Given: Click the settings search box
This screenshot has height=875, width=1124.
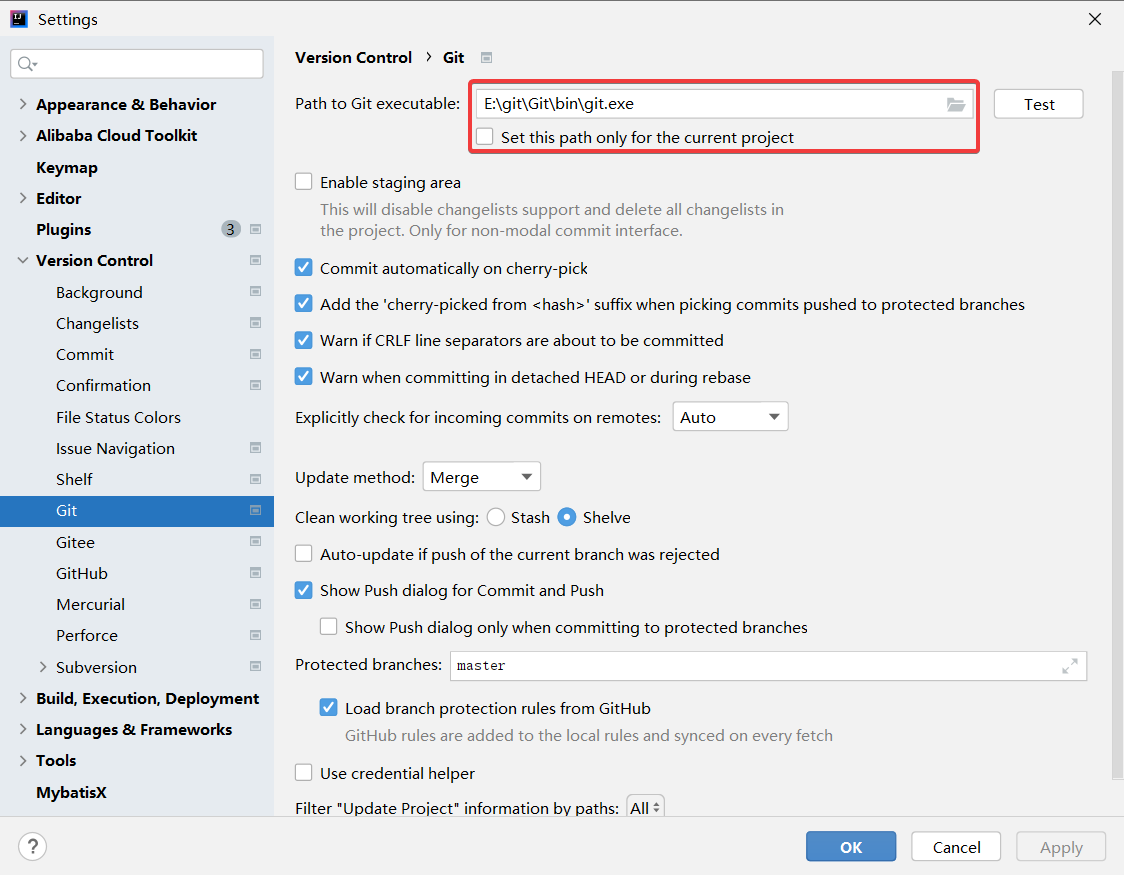Looking at the screenshot, I should [x=137, y=64].
